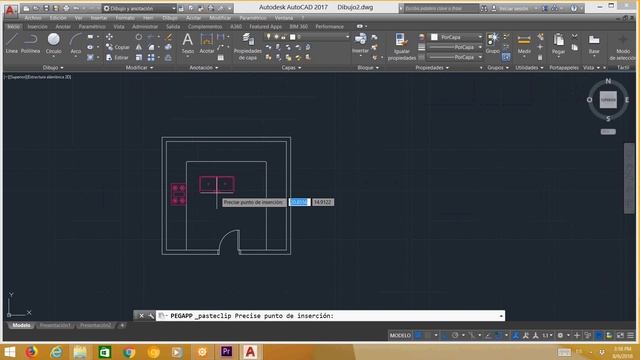Select the Acotar dimension tool
Viewport: 640px width, 360px height.
(x=207, y=43)
